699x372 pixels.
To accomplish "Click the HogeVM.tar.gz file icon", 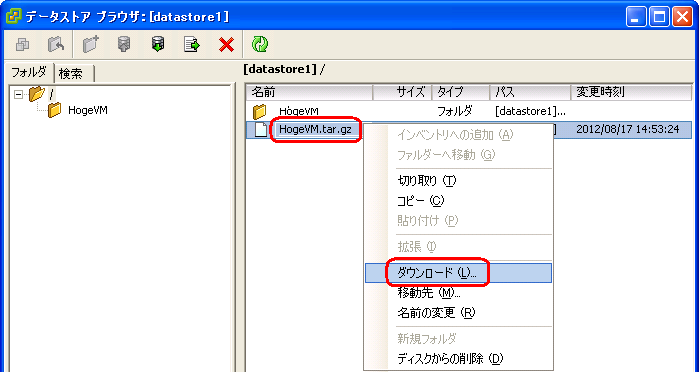I will (x=261, y=129).
